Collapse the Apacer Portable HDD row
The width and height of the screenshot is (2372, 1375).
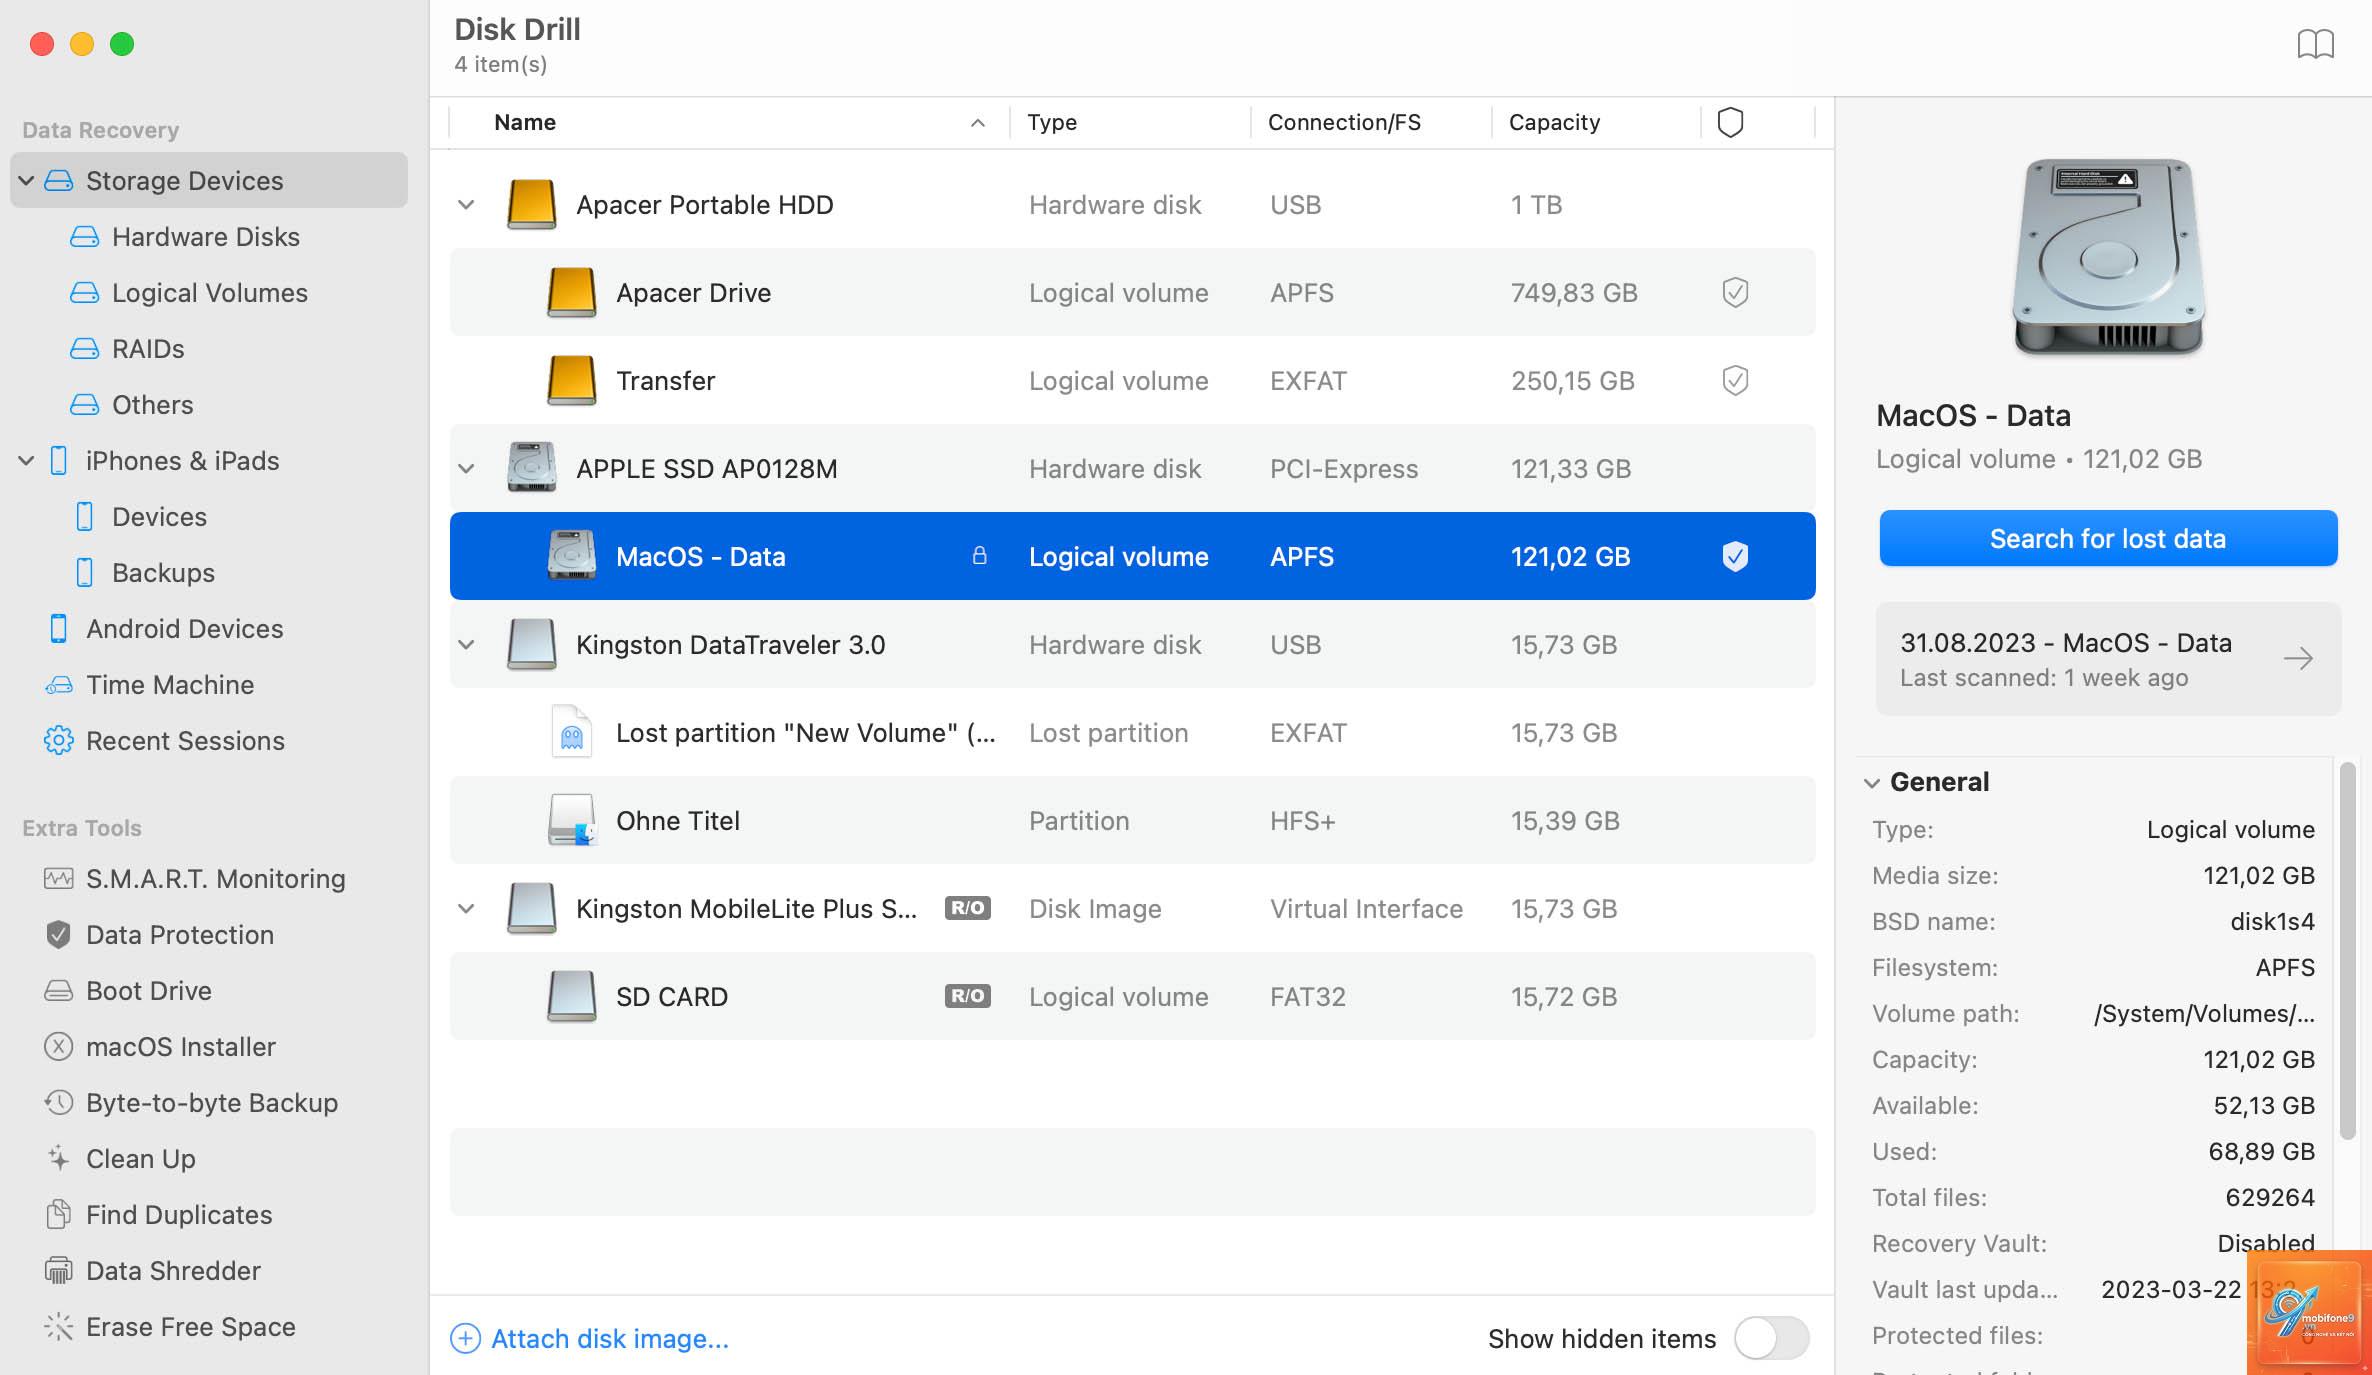tap(466, 205)
